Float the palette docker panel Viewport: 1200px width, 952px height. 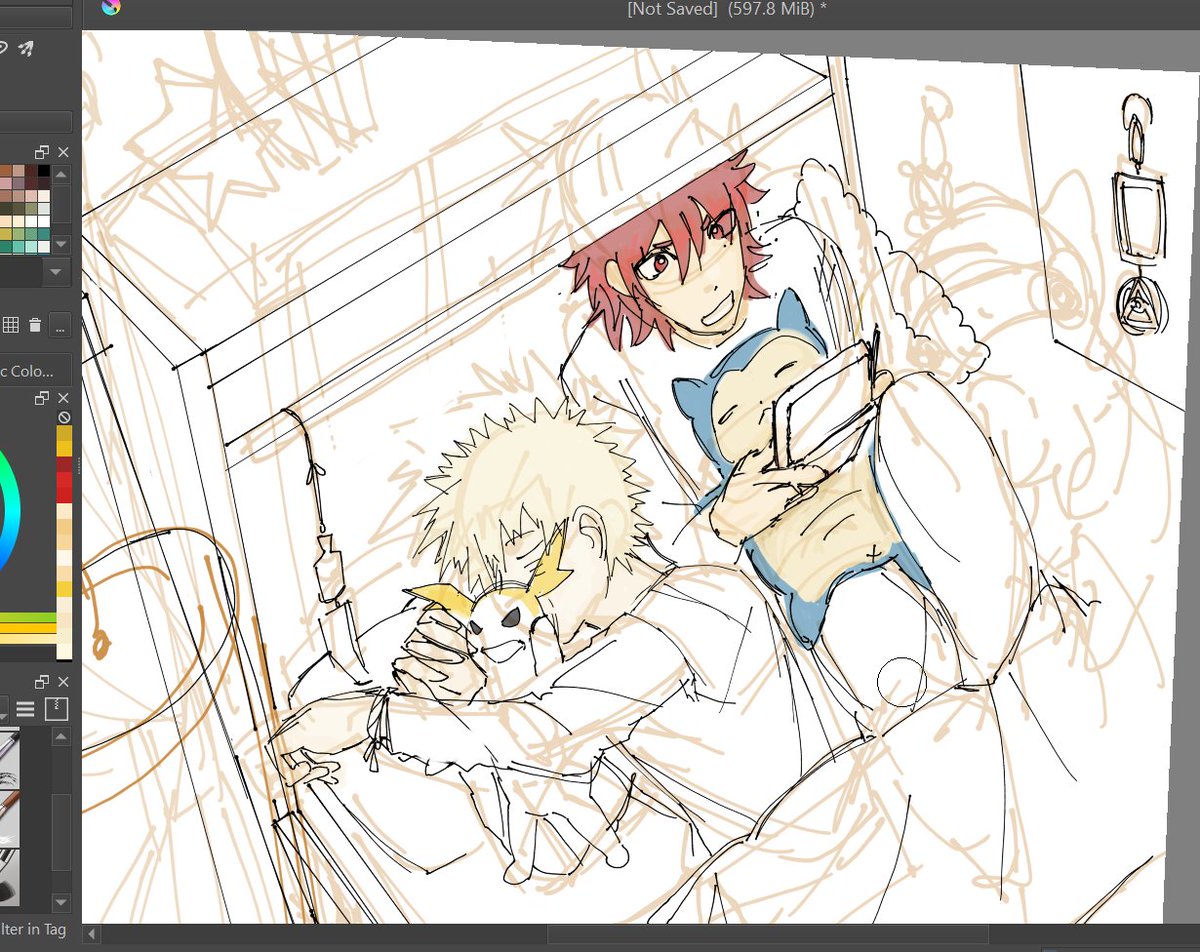click(42, 152)
